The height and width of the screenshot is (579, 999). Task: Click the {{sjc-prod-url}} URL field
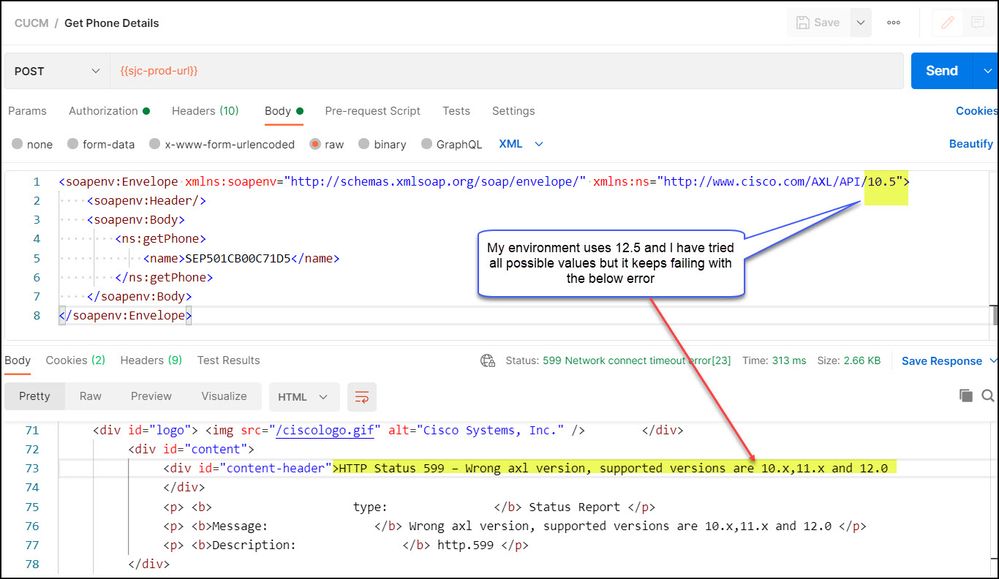point(507,71)
